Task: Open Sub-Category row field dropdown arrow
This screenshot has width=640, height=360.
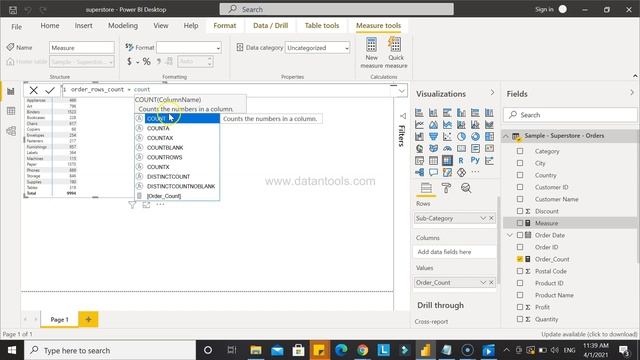Action: tap(483, 218)
